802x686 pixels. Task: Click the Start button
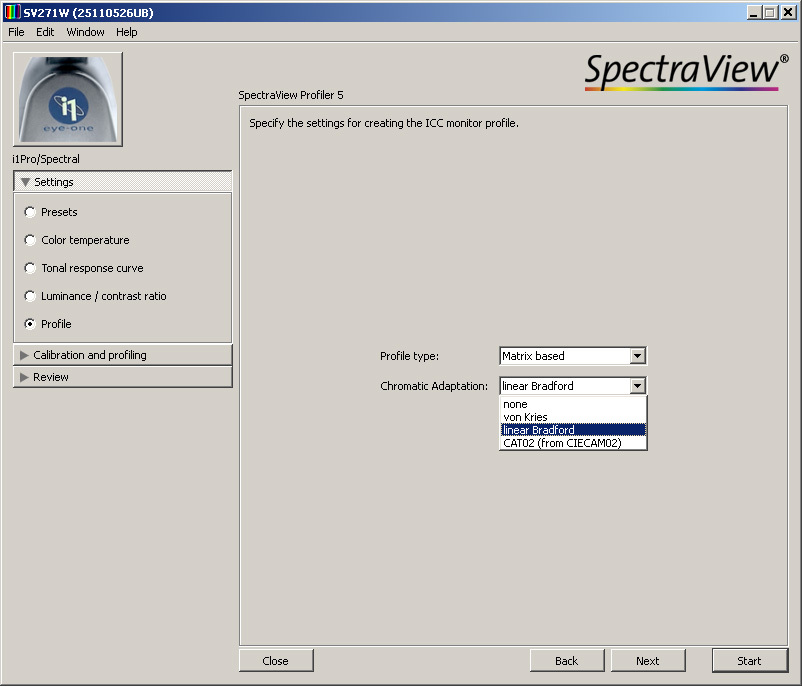click(750, 660)
